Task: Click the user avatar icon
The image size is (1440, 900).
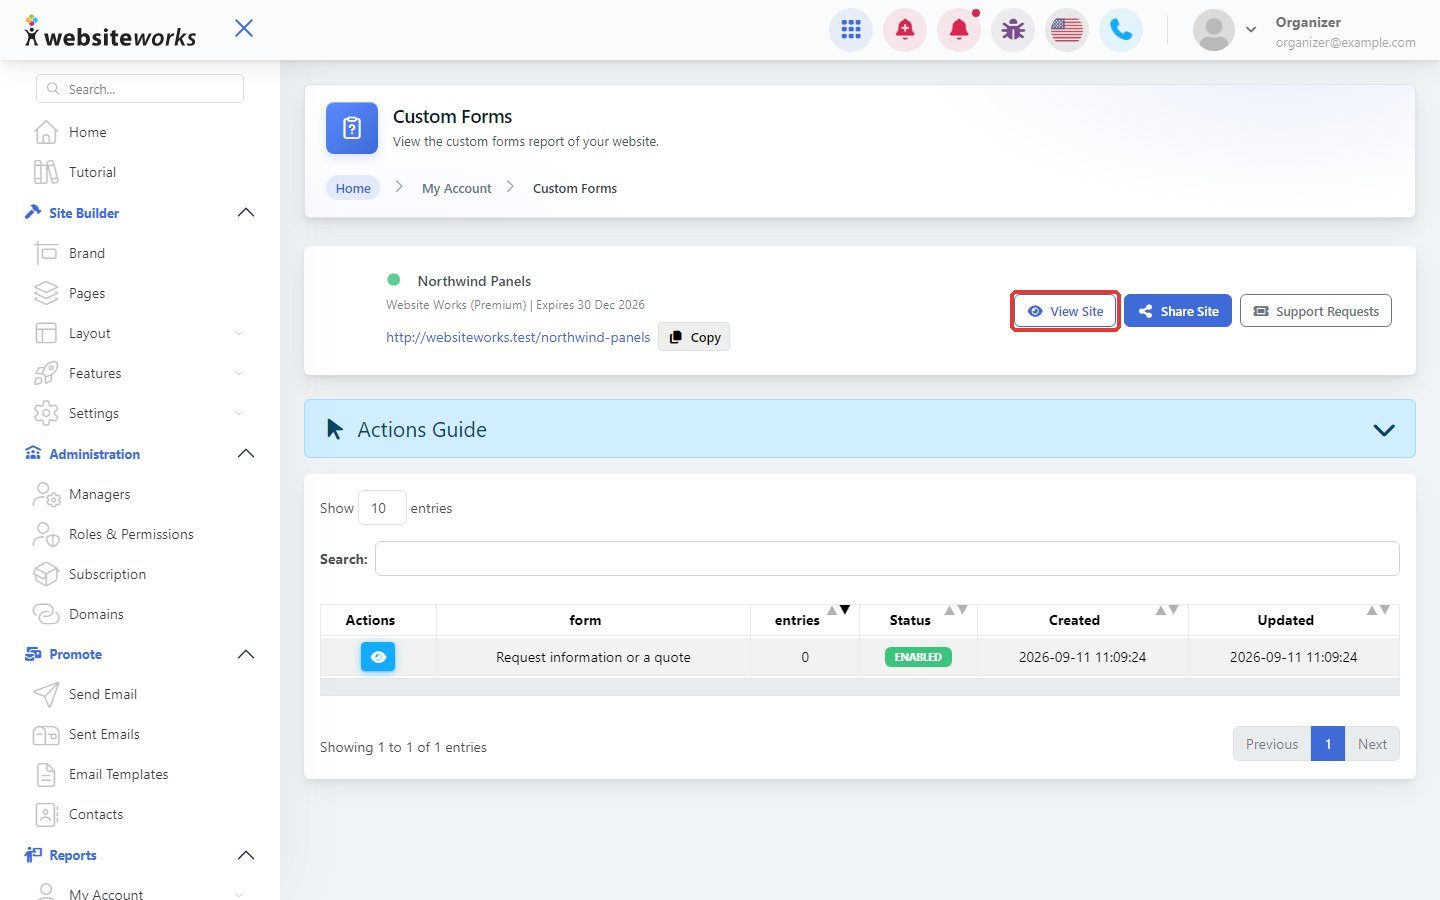Action: (1214, 30)
